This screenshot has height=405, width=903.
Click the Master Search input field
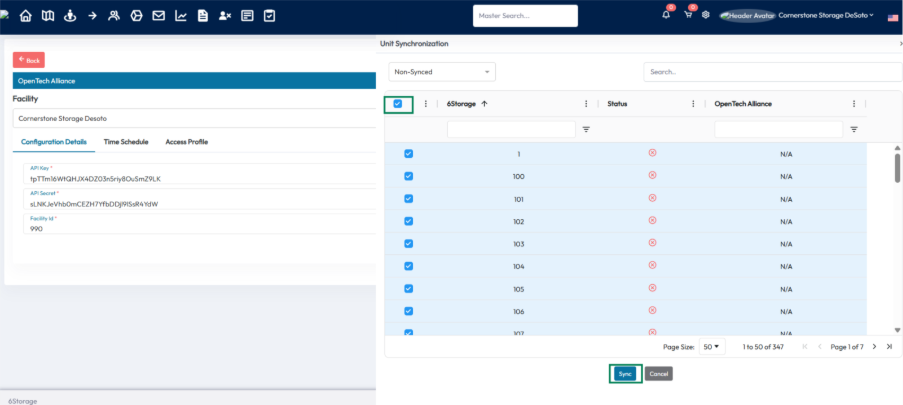coord(525,16)
